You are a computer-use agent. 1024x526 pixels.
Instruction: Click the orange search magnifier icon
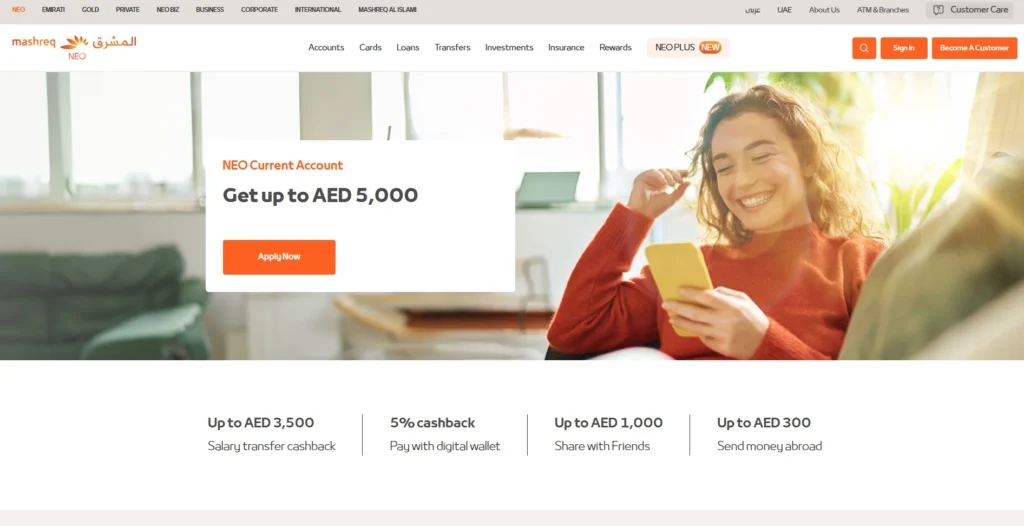863,48
